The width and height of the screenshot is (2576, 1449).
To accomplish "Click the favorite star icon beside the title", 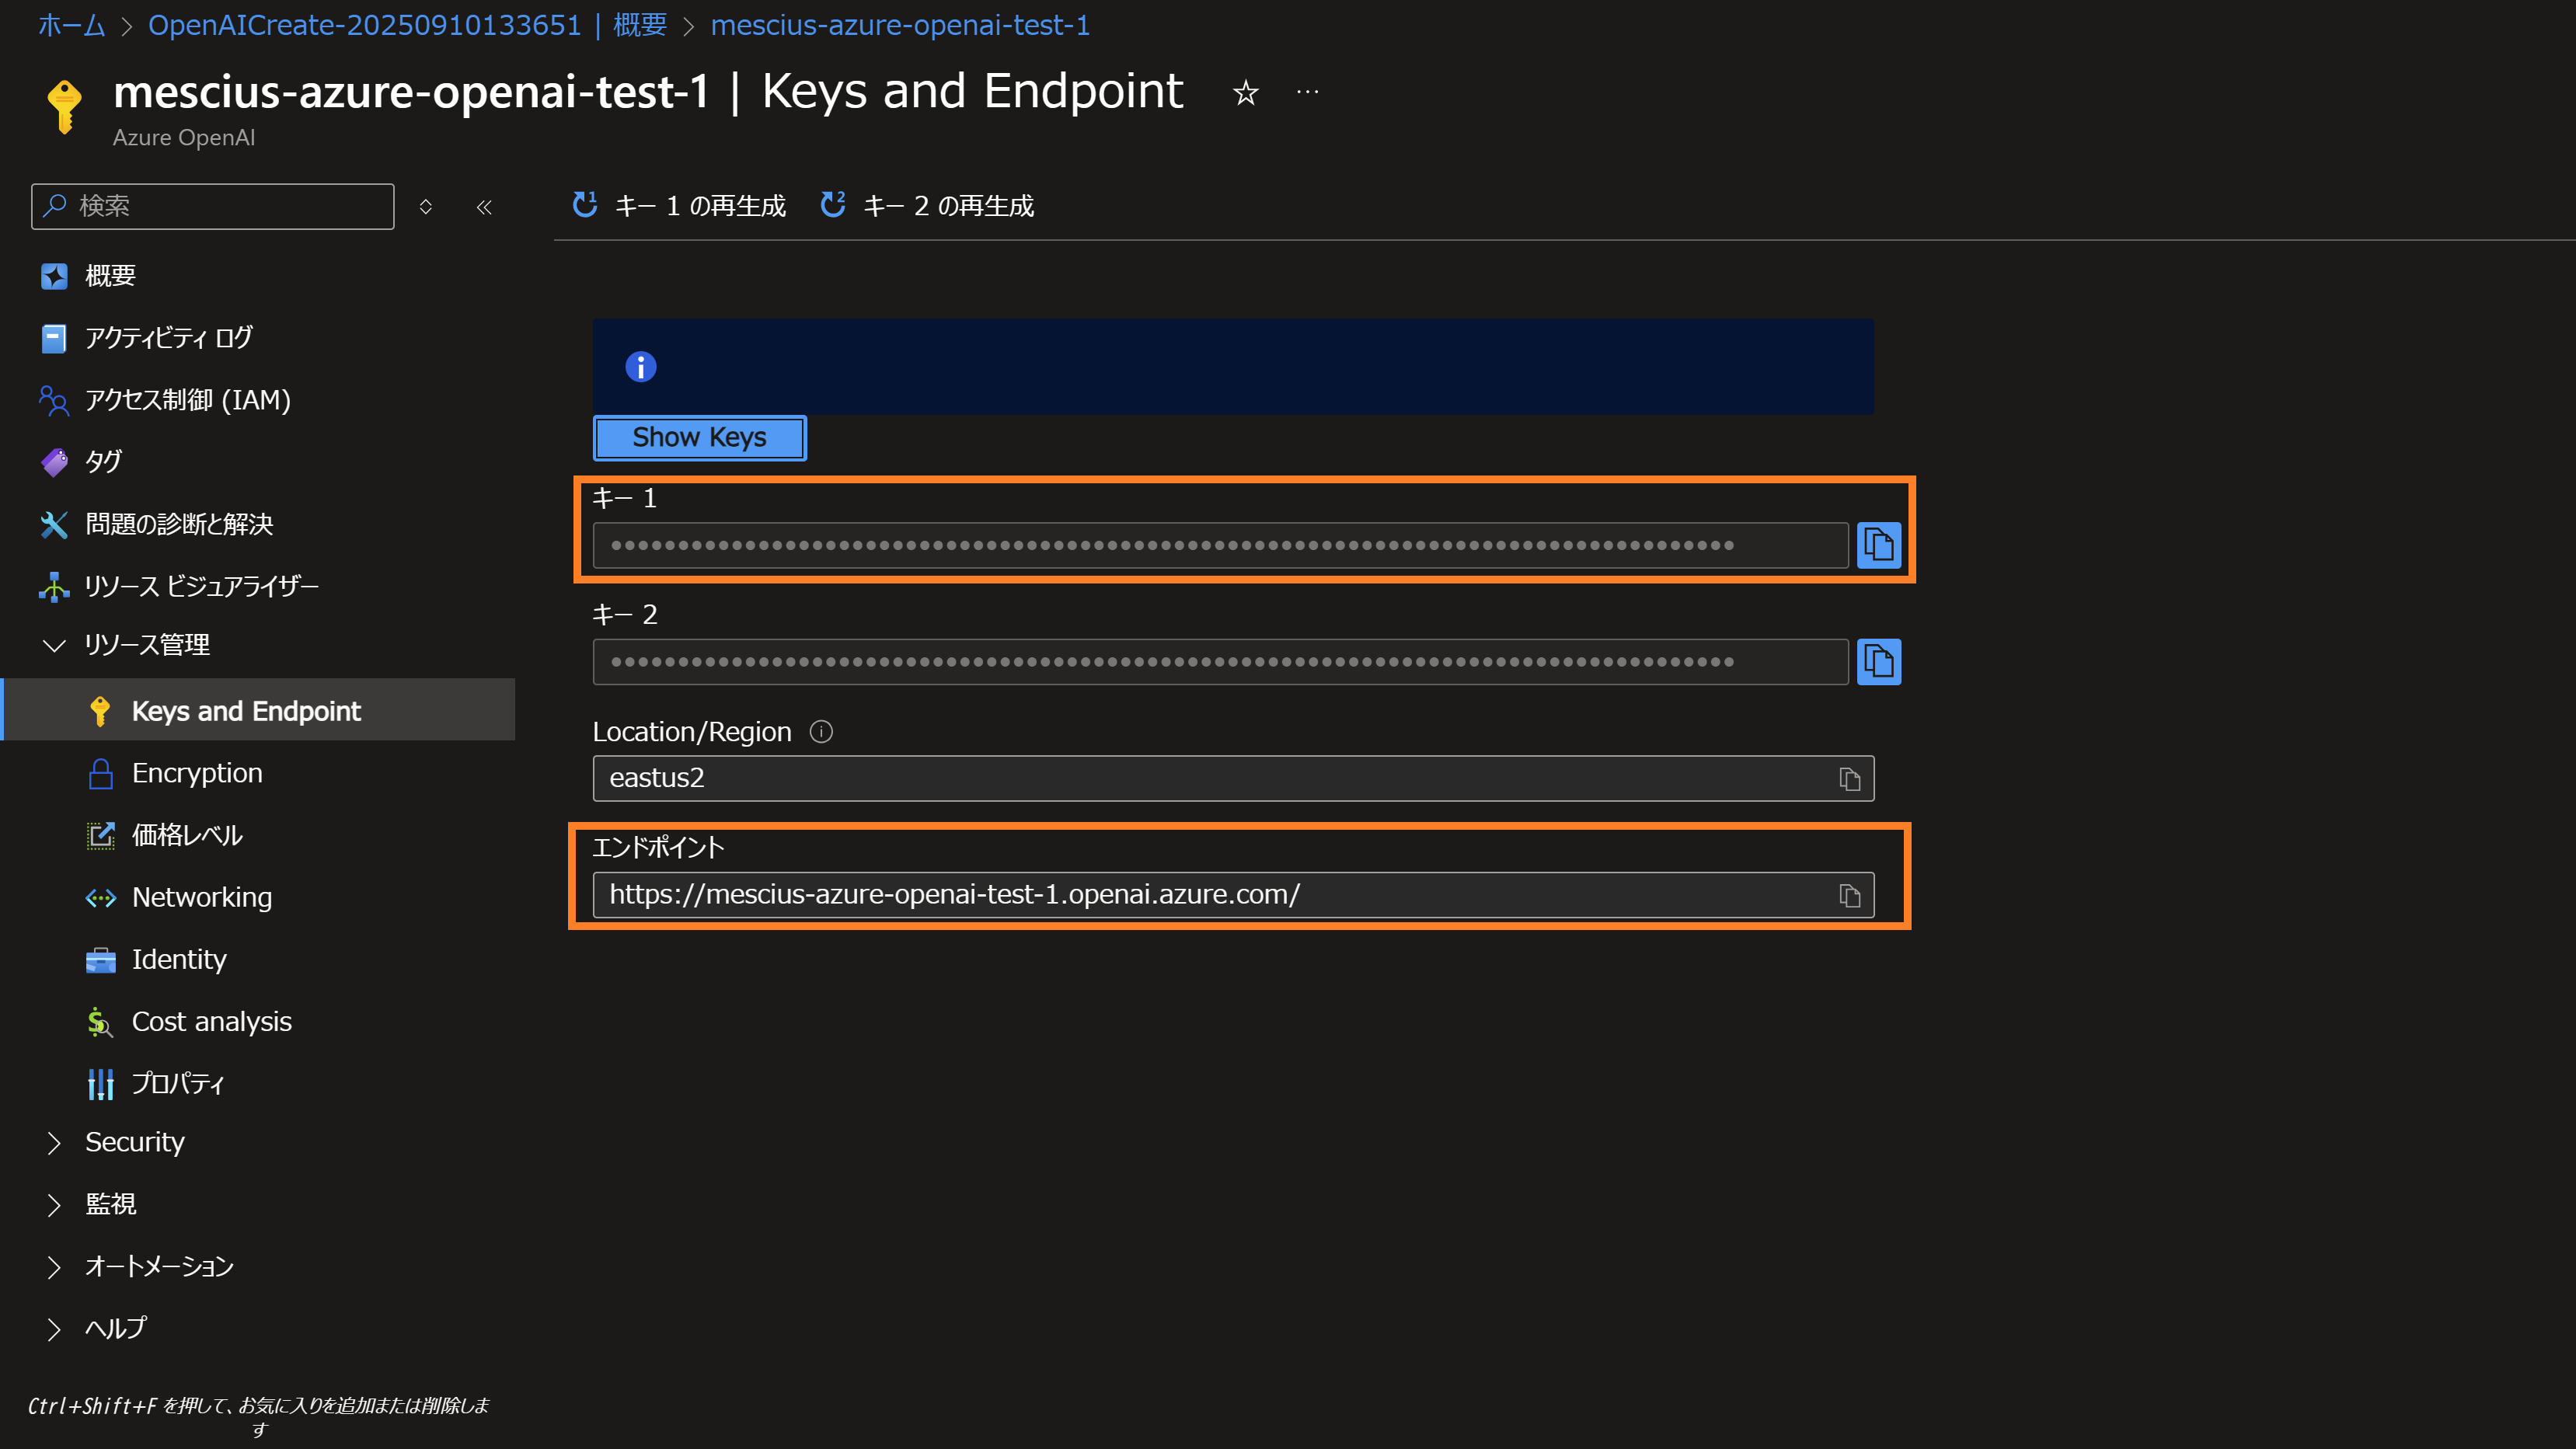I will (1245, 93).
